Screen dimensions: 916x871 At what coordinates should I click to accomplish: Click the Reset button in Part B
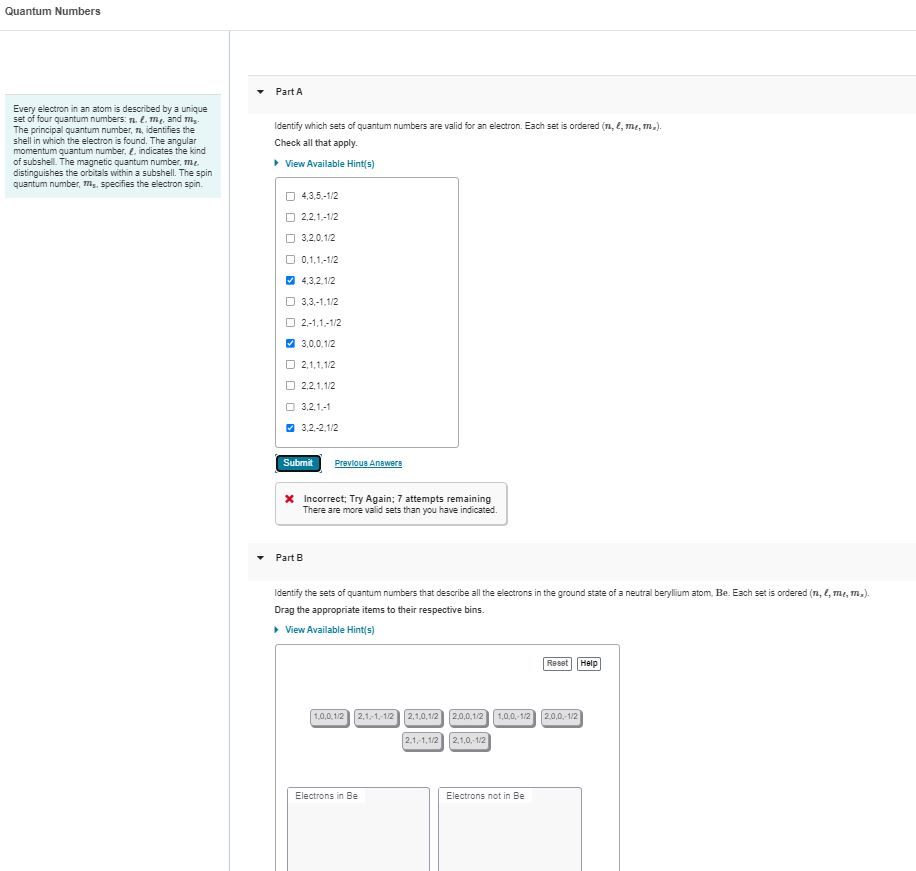point(557,664)
